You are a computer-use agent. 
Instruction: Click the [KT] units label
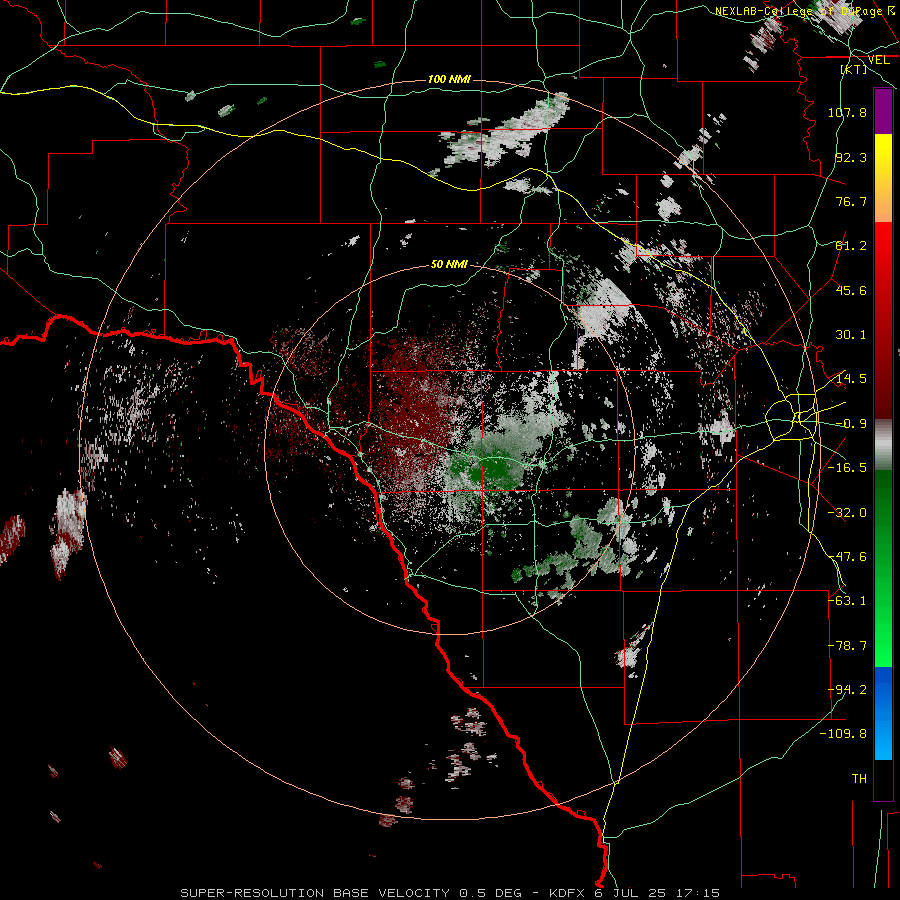854,69
